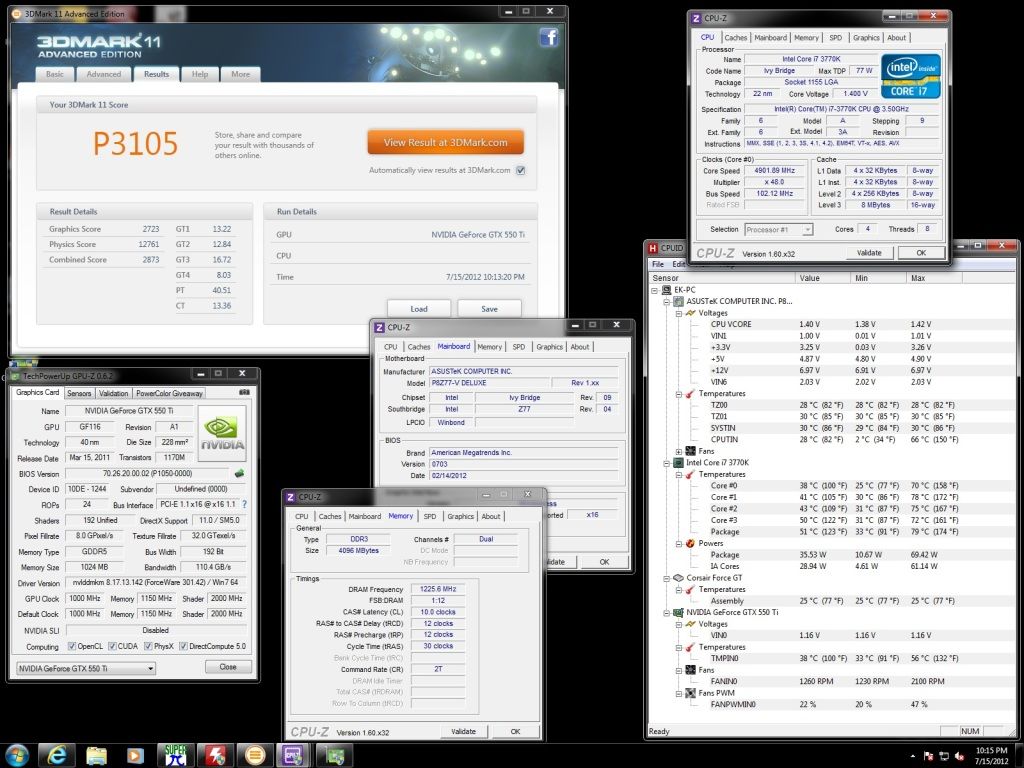Image resolution: width=1024 pixels, height=768 pixels.
Task: Switch to the Basic tab in 3DMark 11
Action: coord(54,74)
